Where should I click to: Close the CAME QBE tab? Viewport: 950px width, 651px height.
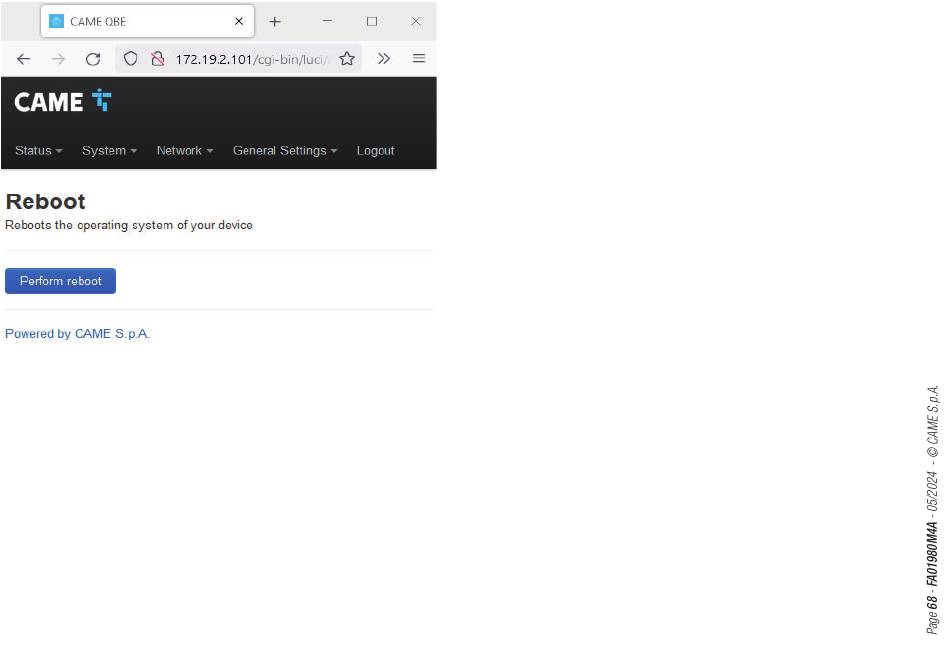tap(239, 21)
